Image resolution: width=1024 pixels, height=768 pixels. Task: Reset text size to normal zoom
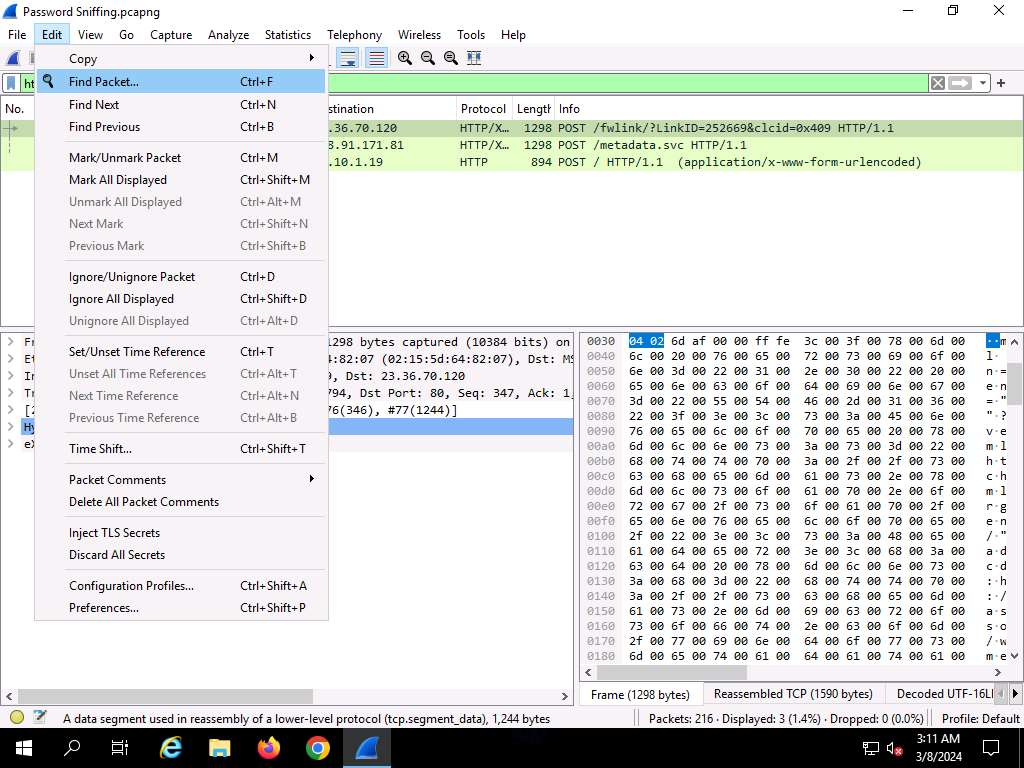pyautogui.click(x=451, y=59)
